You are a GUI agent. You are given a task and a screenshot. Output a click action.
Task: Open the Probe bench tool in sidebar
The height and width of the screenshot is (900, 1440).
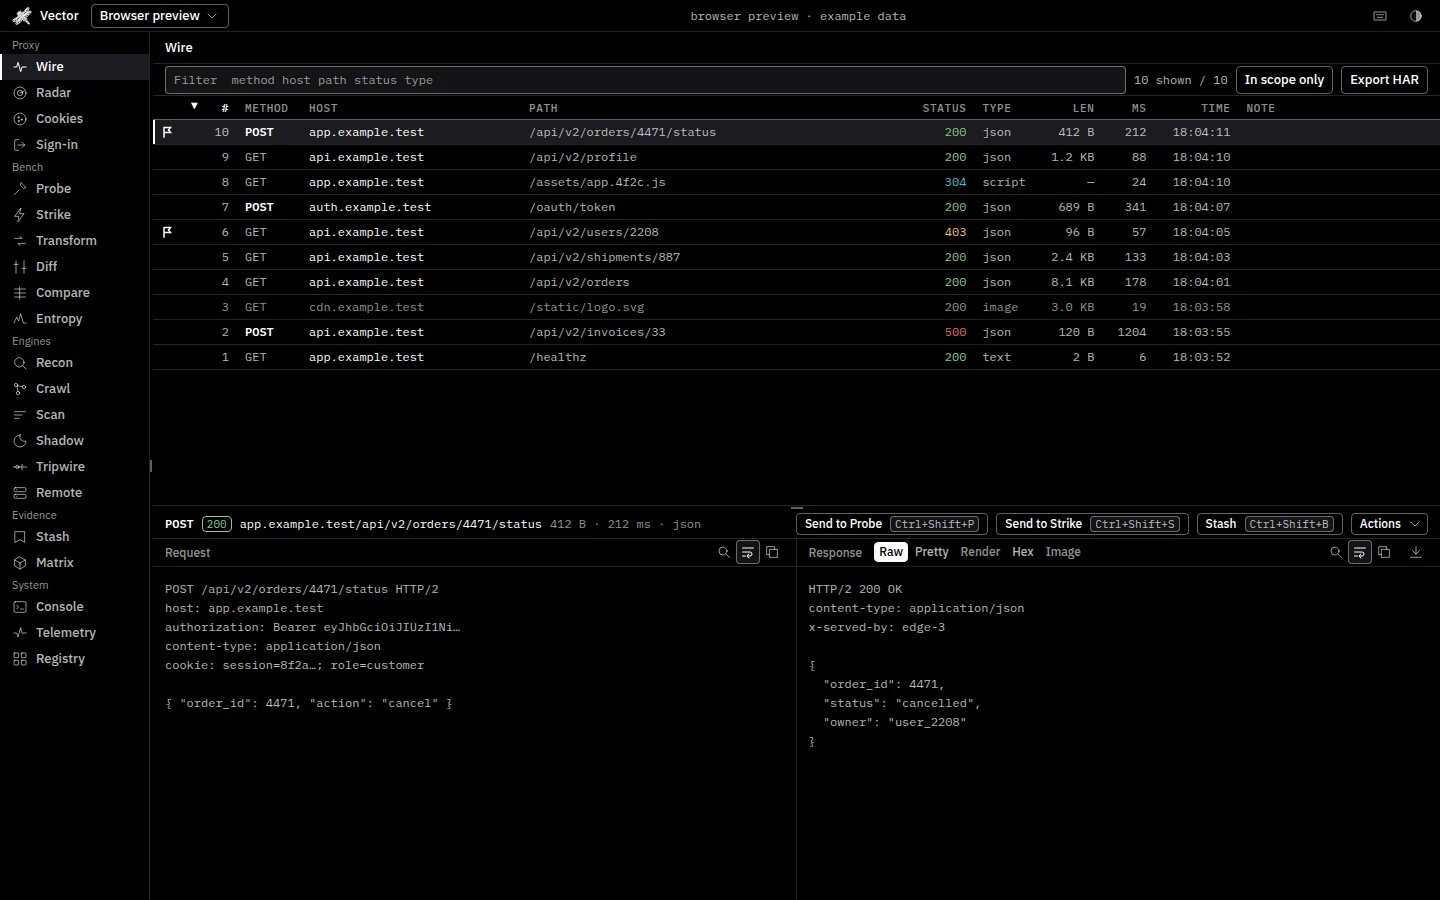pos(74,189)
